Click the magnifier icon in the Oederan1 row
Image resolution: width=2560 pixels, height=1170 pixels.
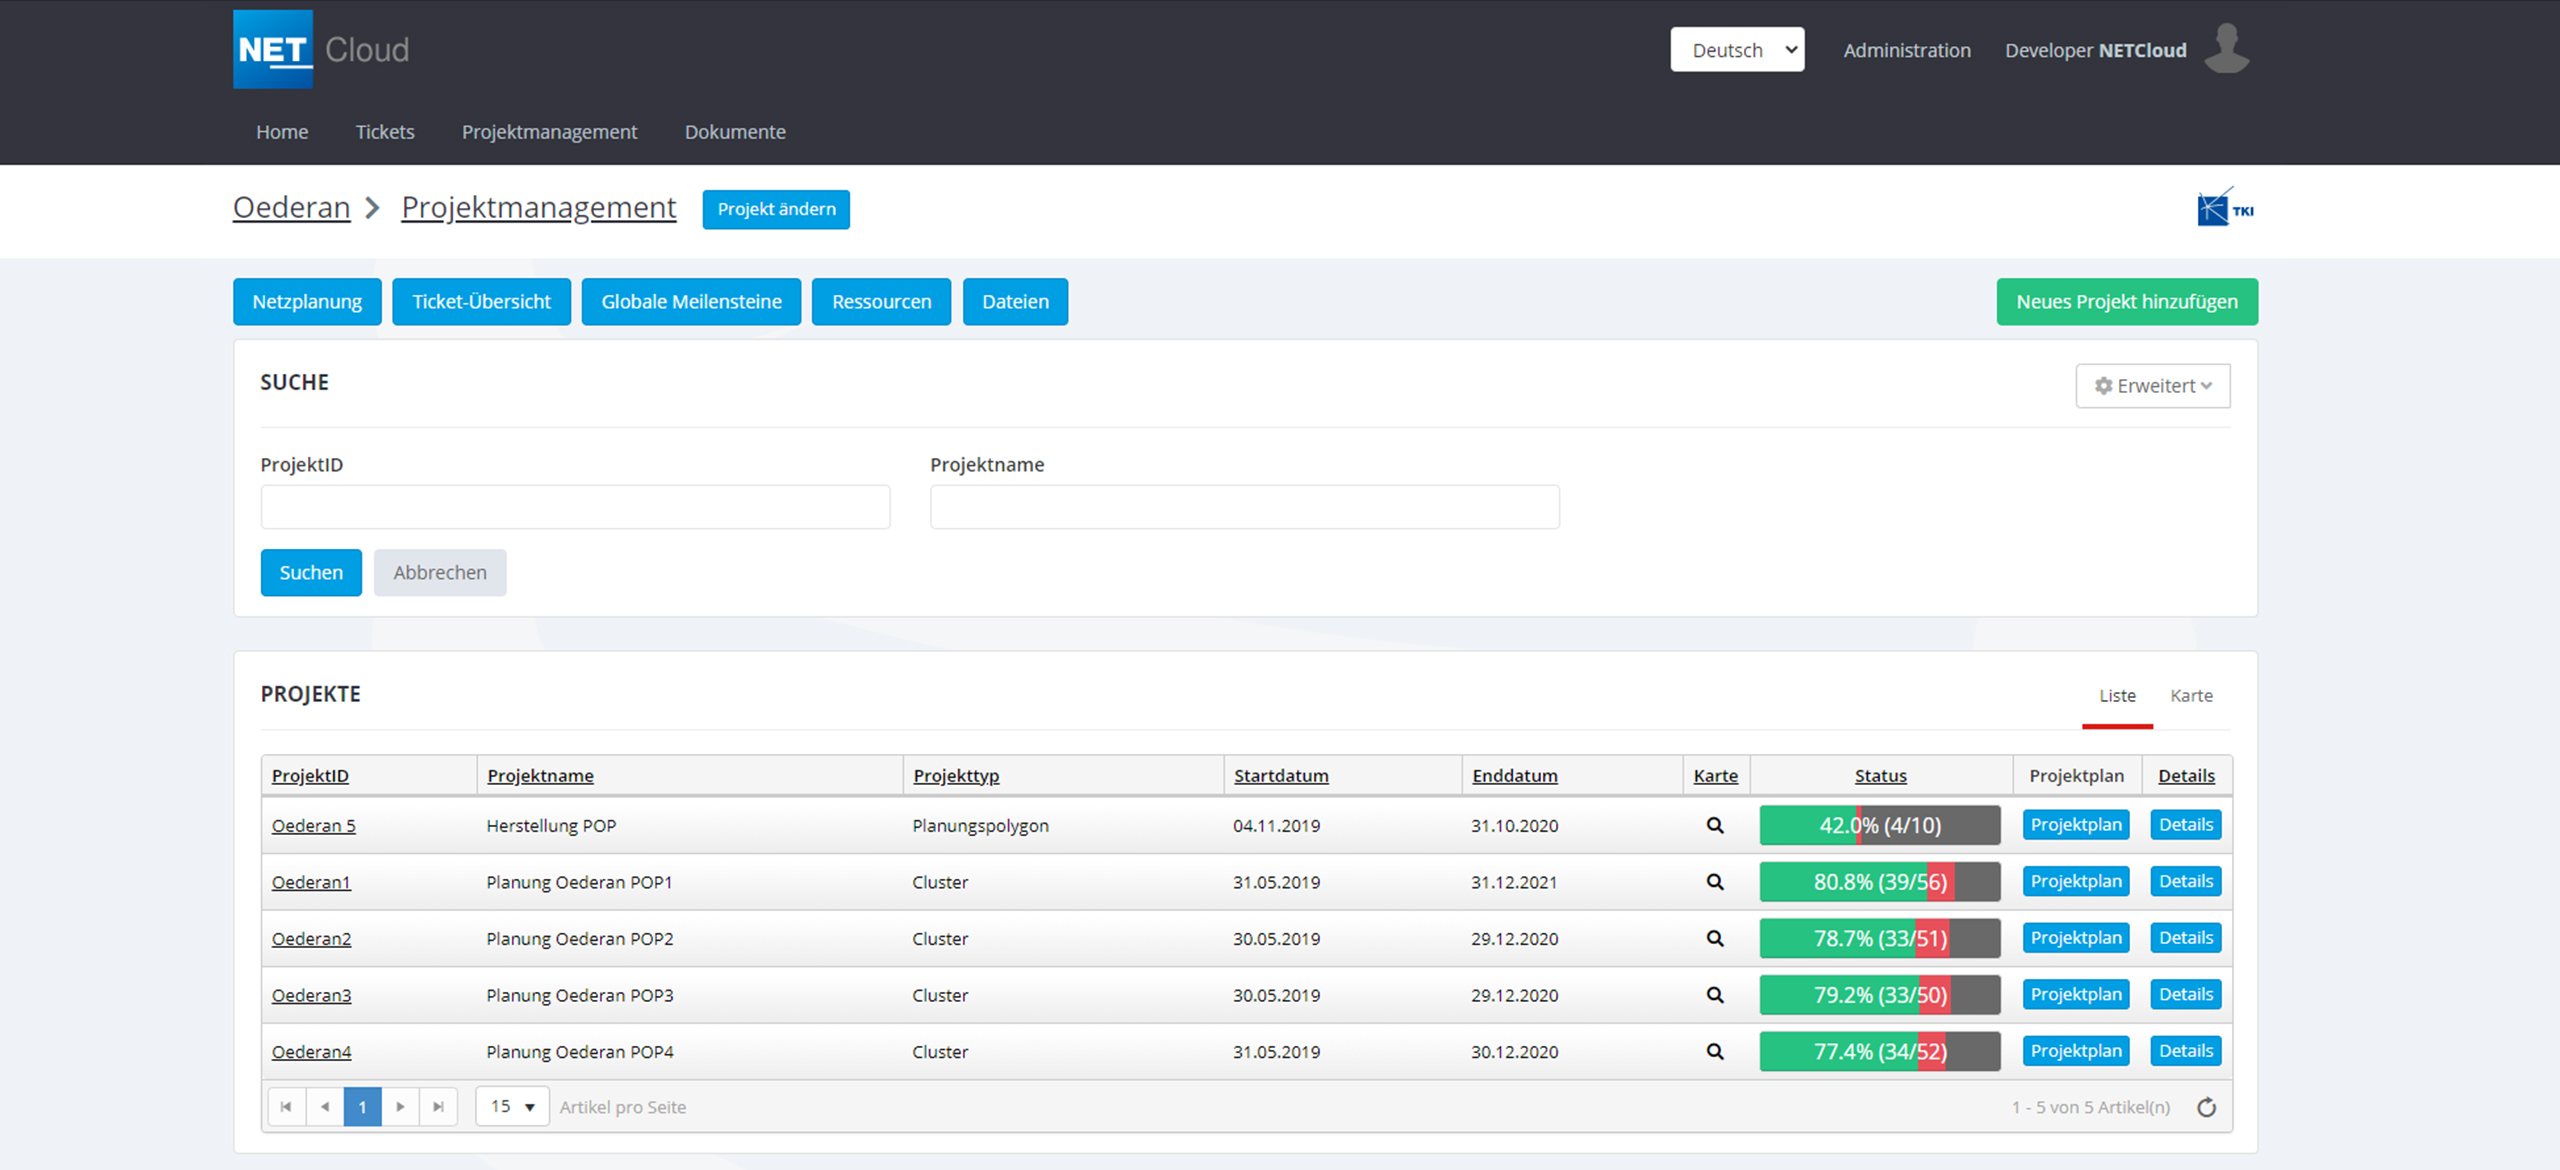coord(1715,881)
